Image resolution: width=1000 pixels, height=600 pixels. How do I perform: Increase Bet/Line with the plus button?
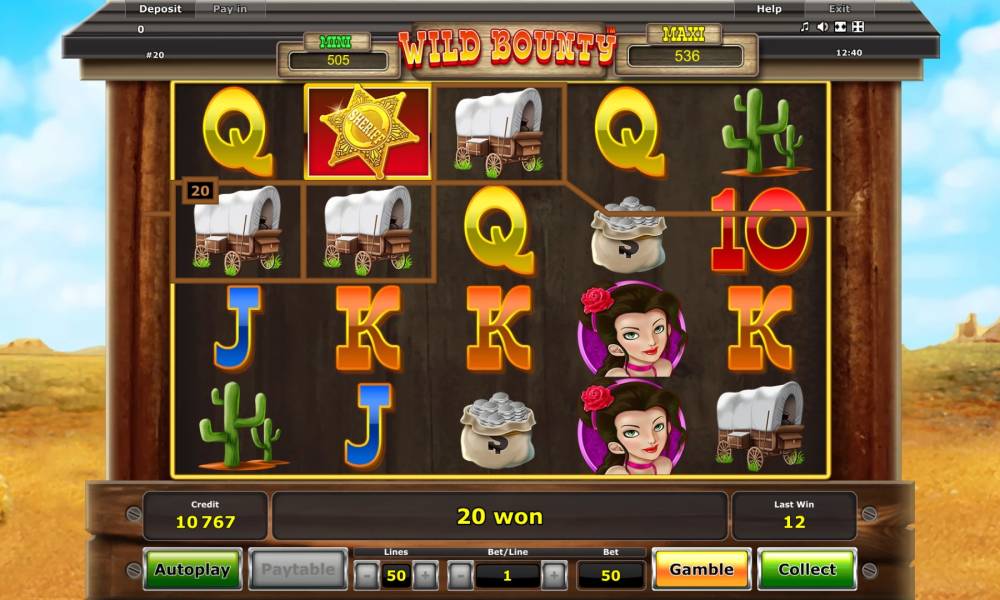[554, 575]
